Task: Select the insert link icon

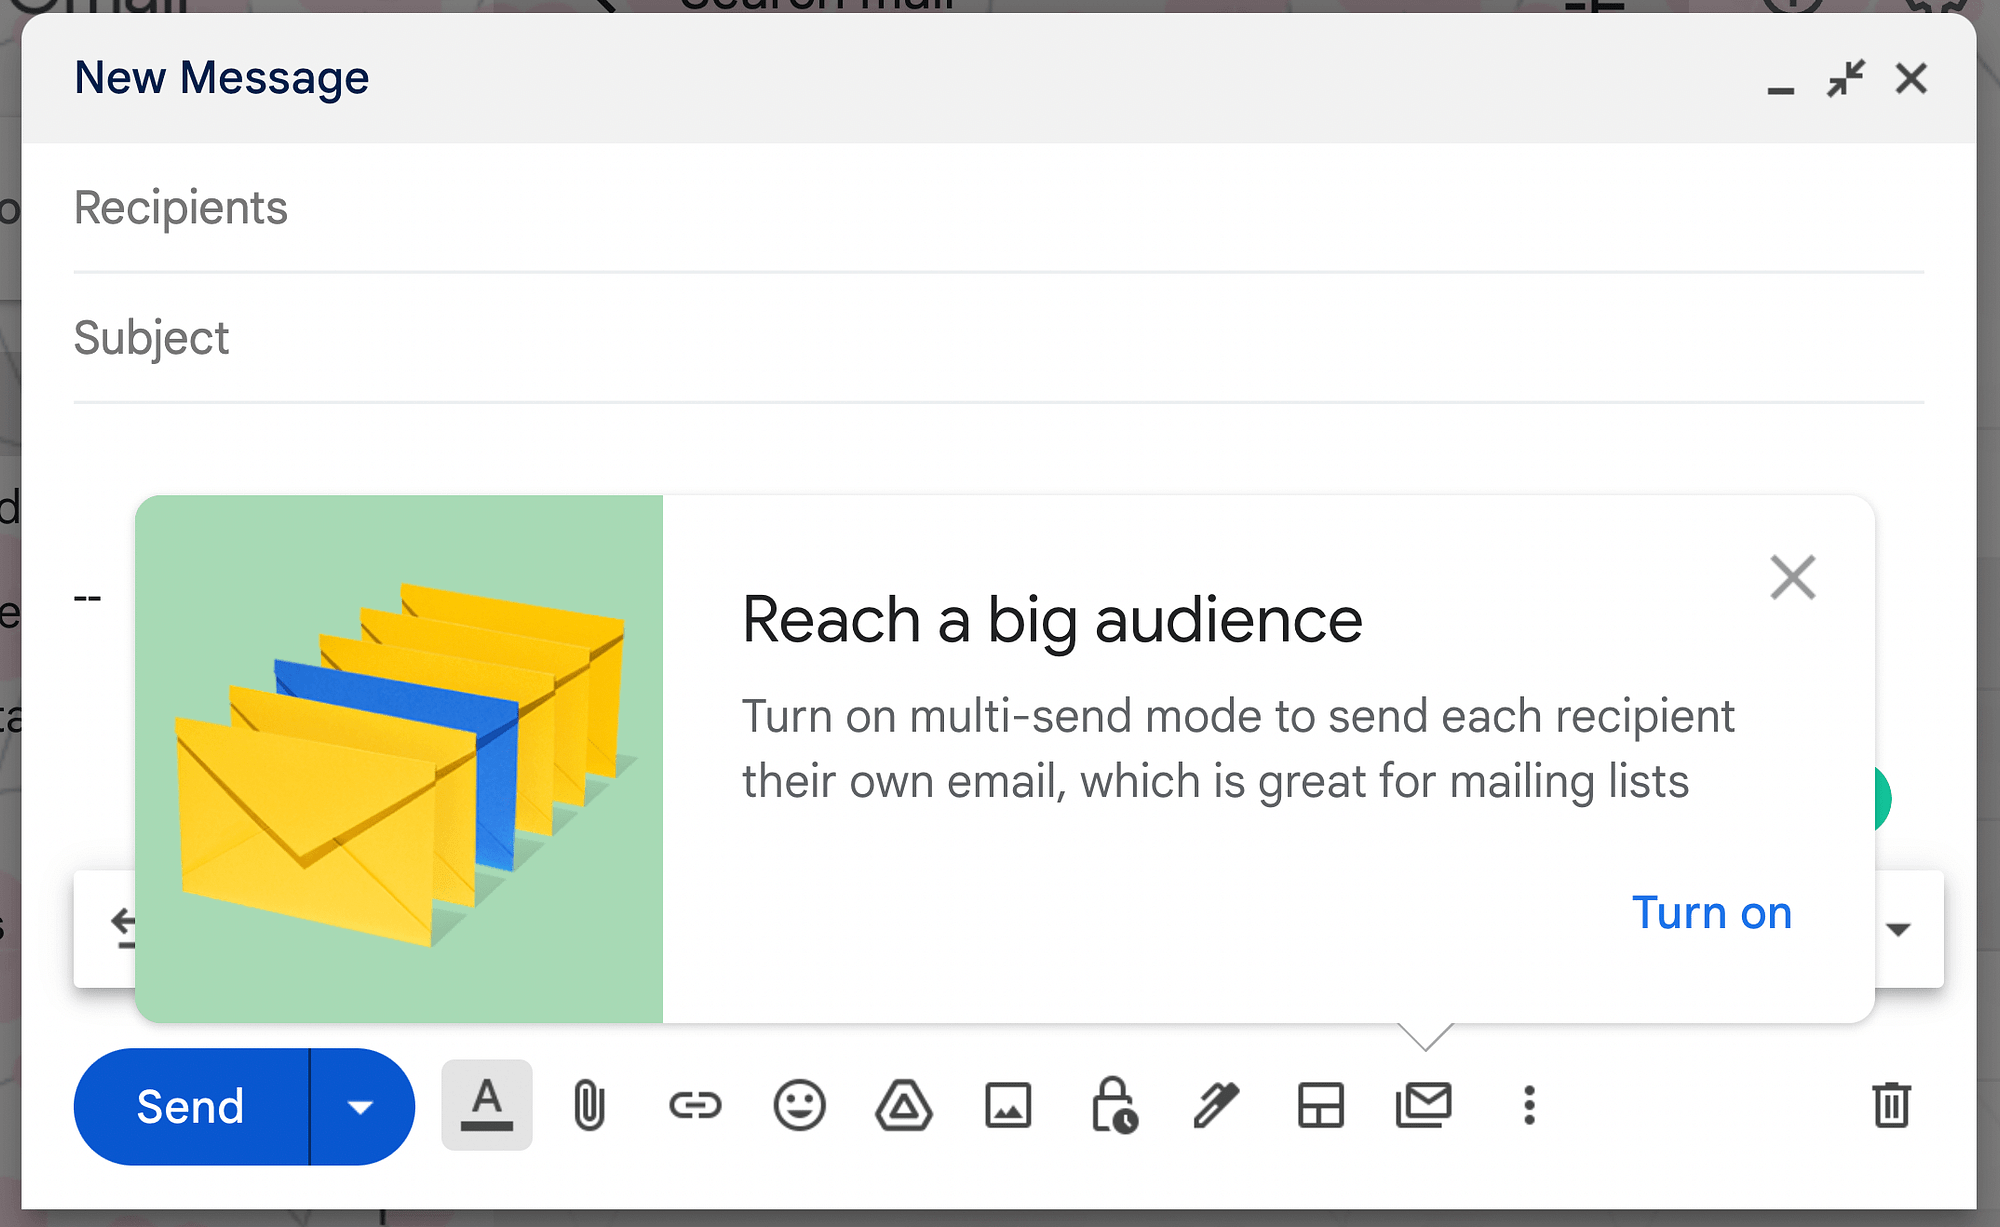Action: coord(694,1106)
